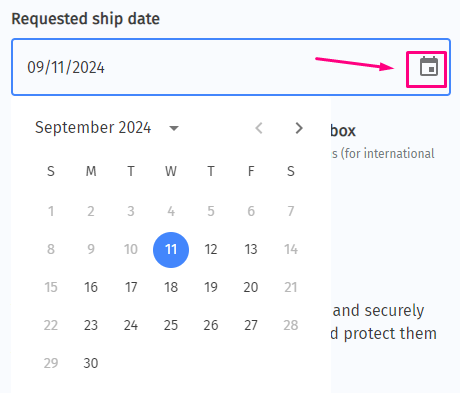Select September 13 in the calendar

click(x=251, y=249)
